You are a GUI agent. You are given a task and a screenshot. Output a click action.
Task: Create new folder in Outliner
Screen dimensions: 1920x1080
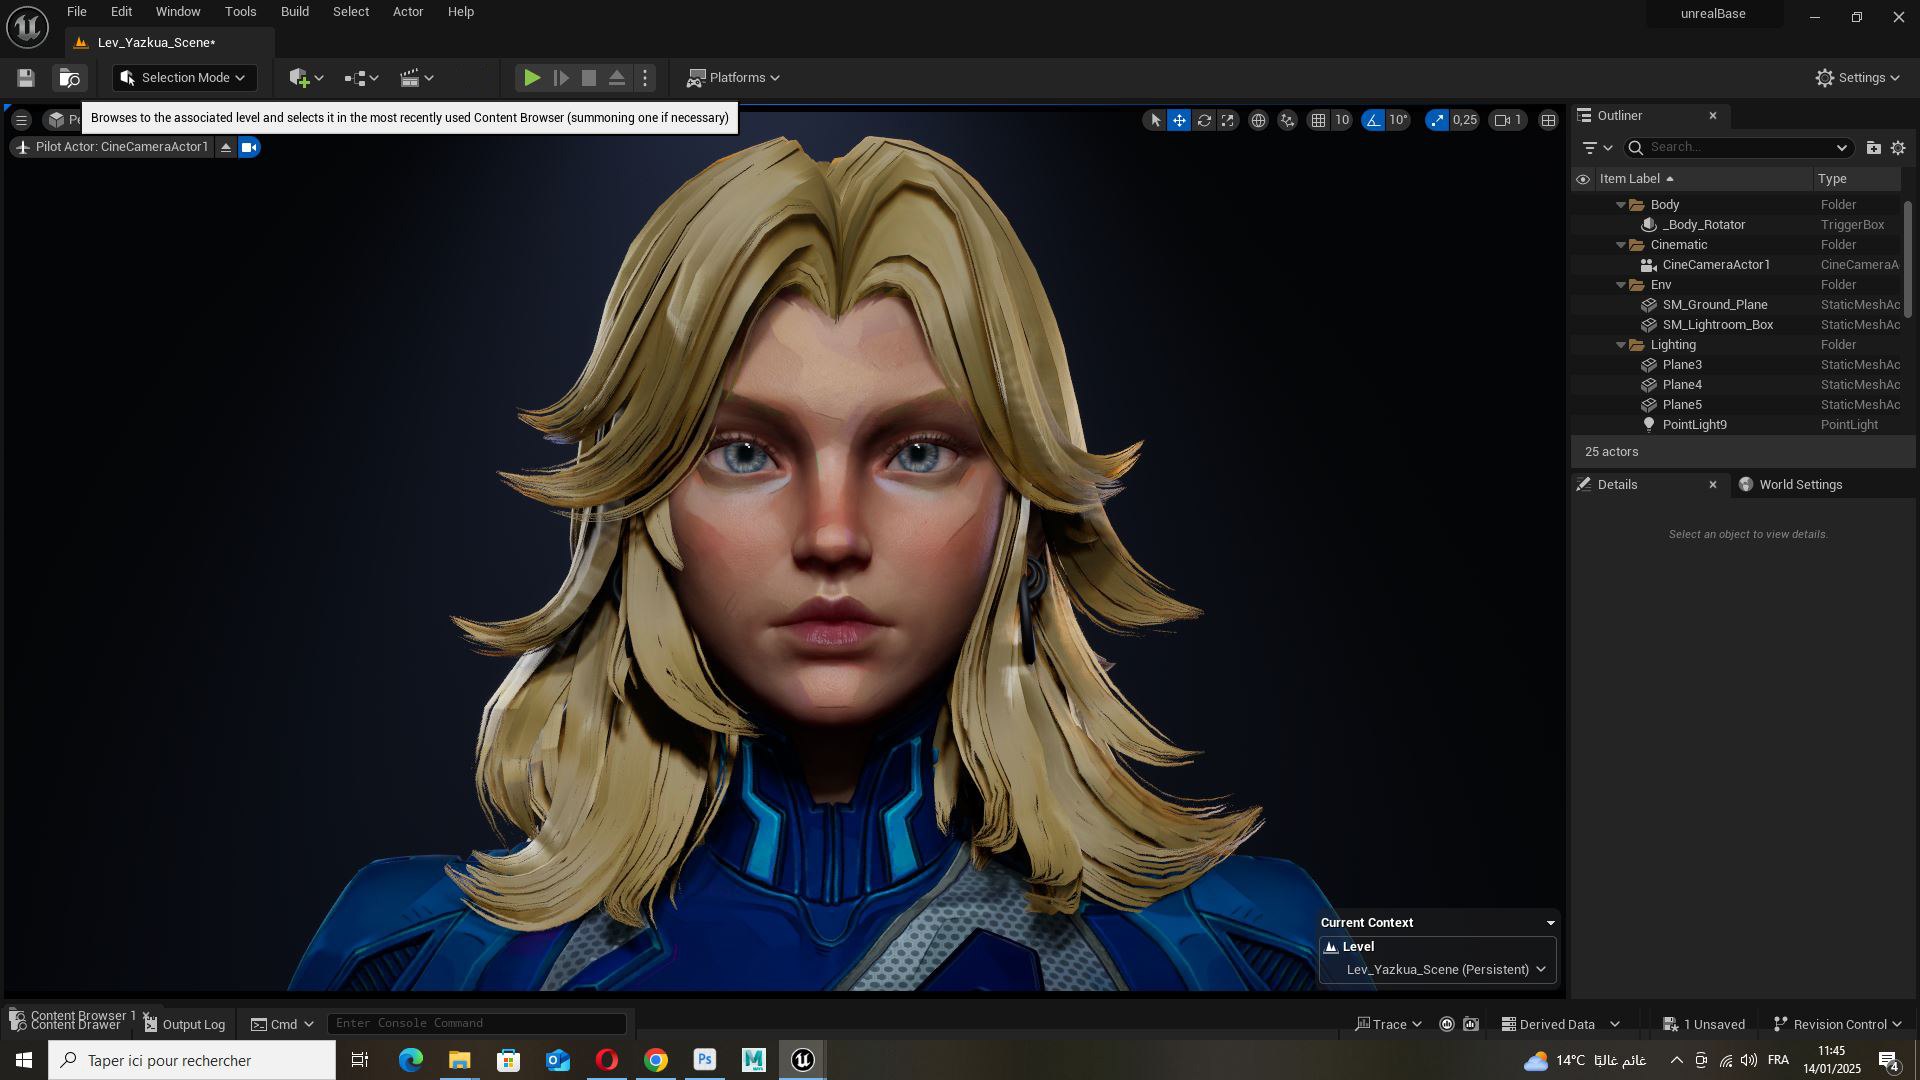[1873, 148]
